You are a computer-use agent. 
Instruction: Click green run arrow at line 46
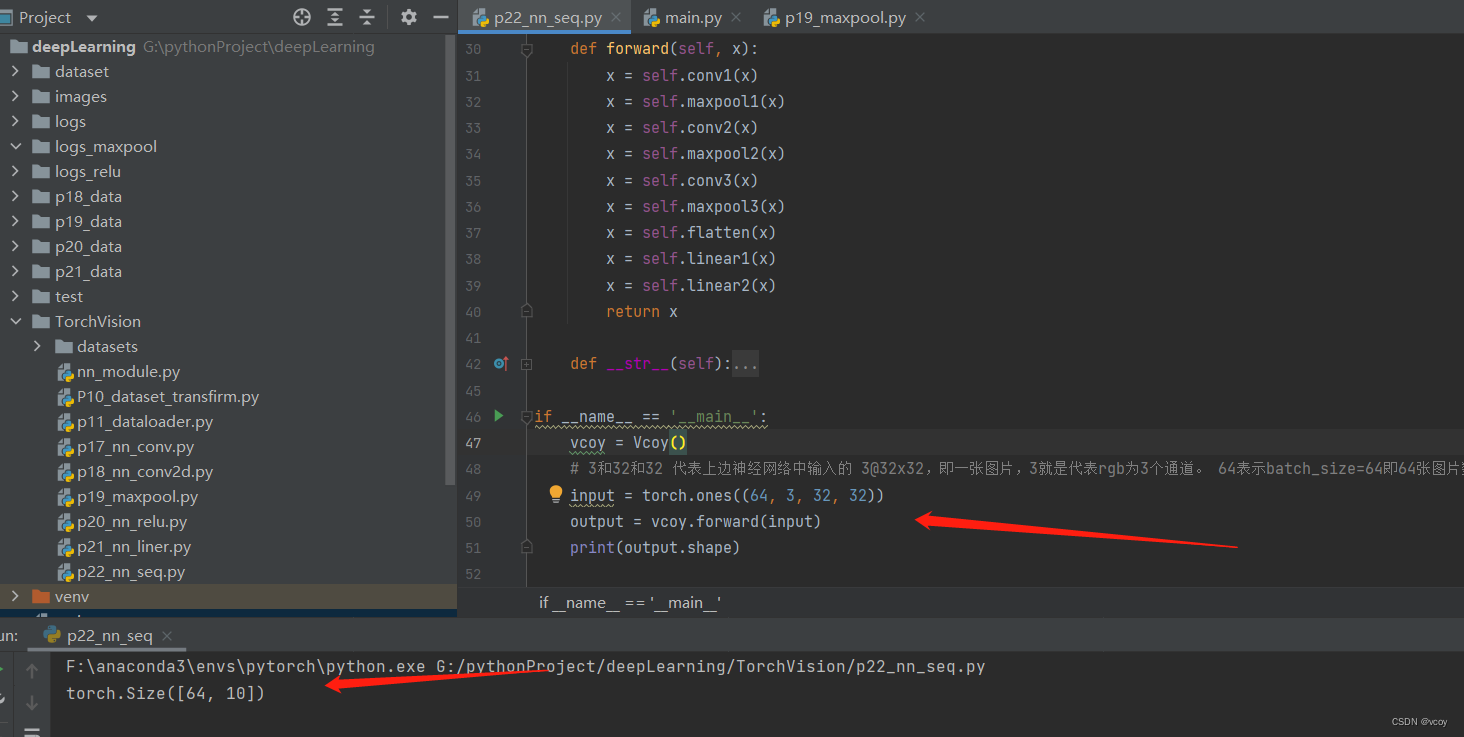(500, 415)
